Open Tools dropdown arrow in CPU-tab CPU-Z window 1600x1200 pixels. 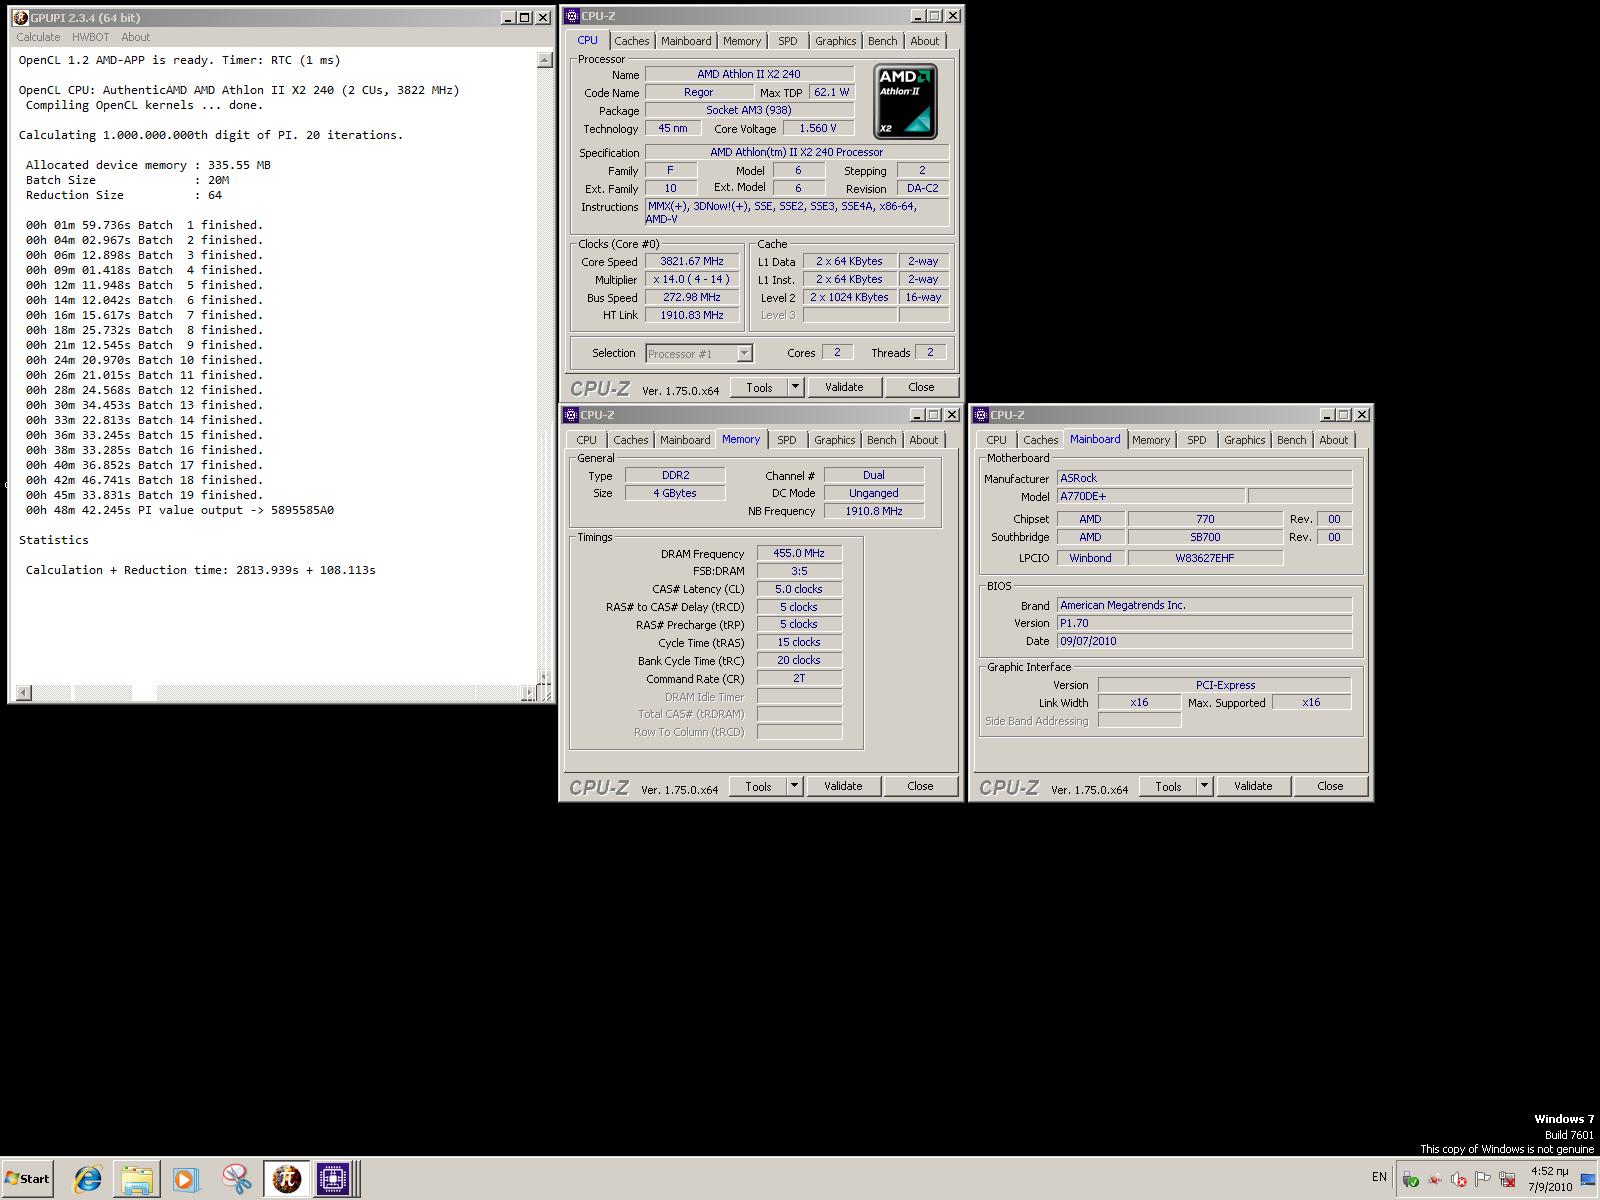[795, 387]
